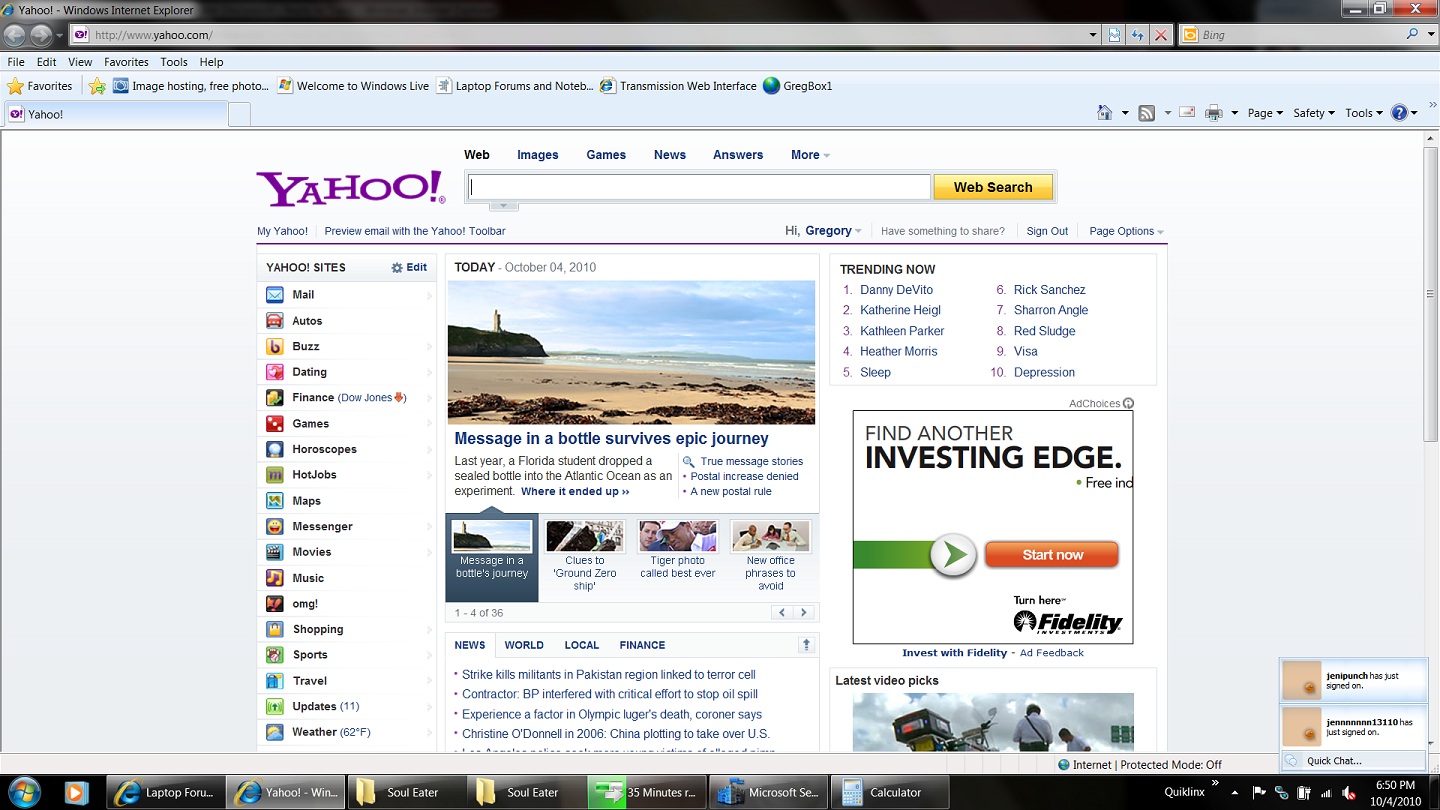1440x810 pixels.
Task: Open Windows Start menu orb
Action: coord(24,792)
